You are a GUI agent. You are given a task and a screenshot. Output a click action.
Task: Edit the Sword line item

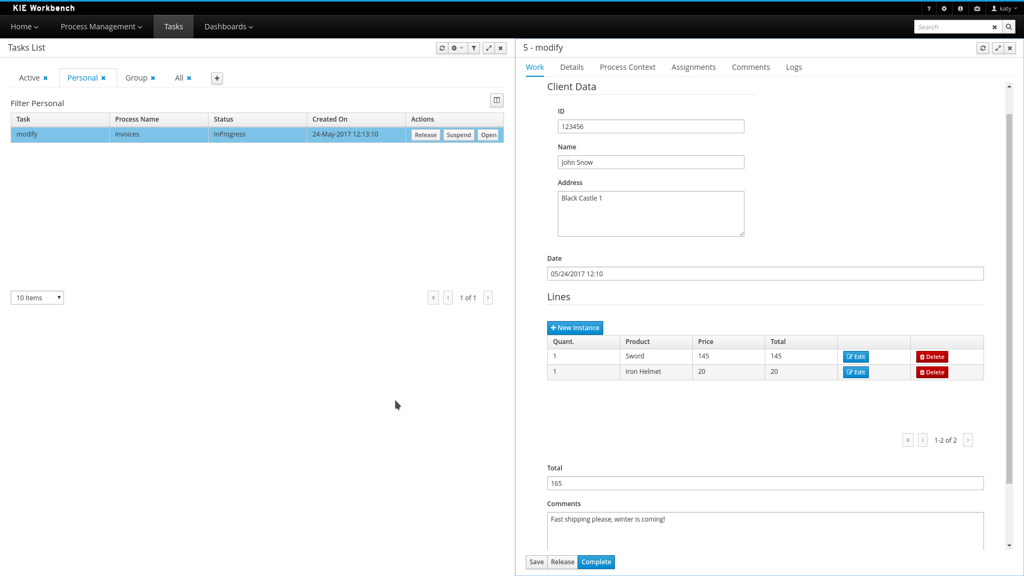(x=856, y=357)
